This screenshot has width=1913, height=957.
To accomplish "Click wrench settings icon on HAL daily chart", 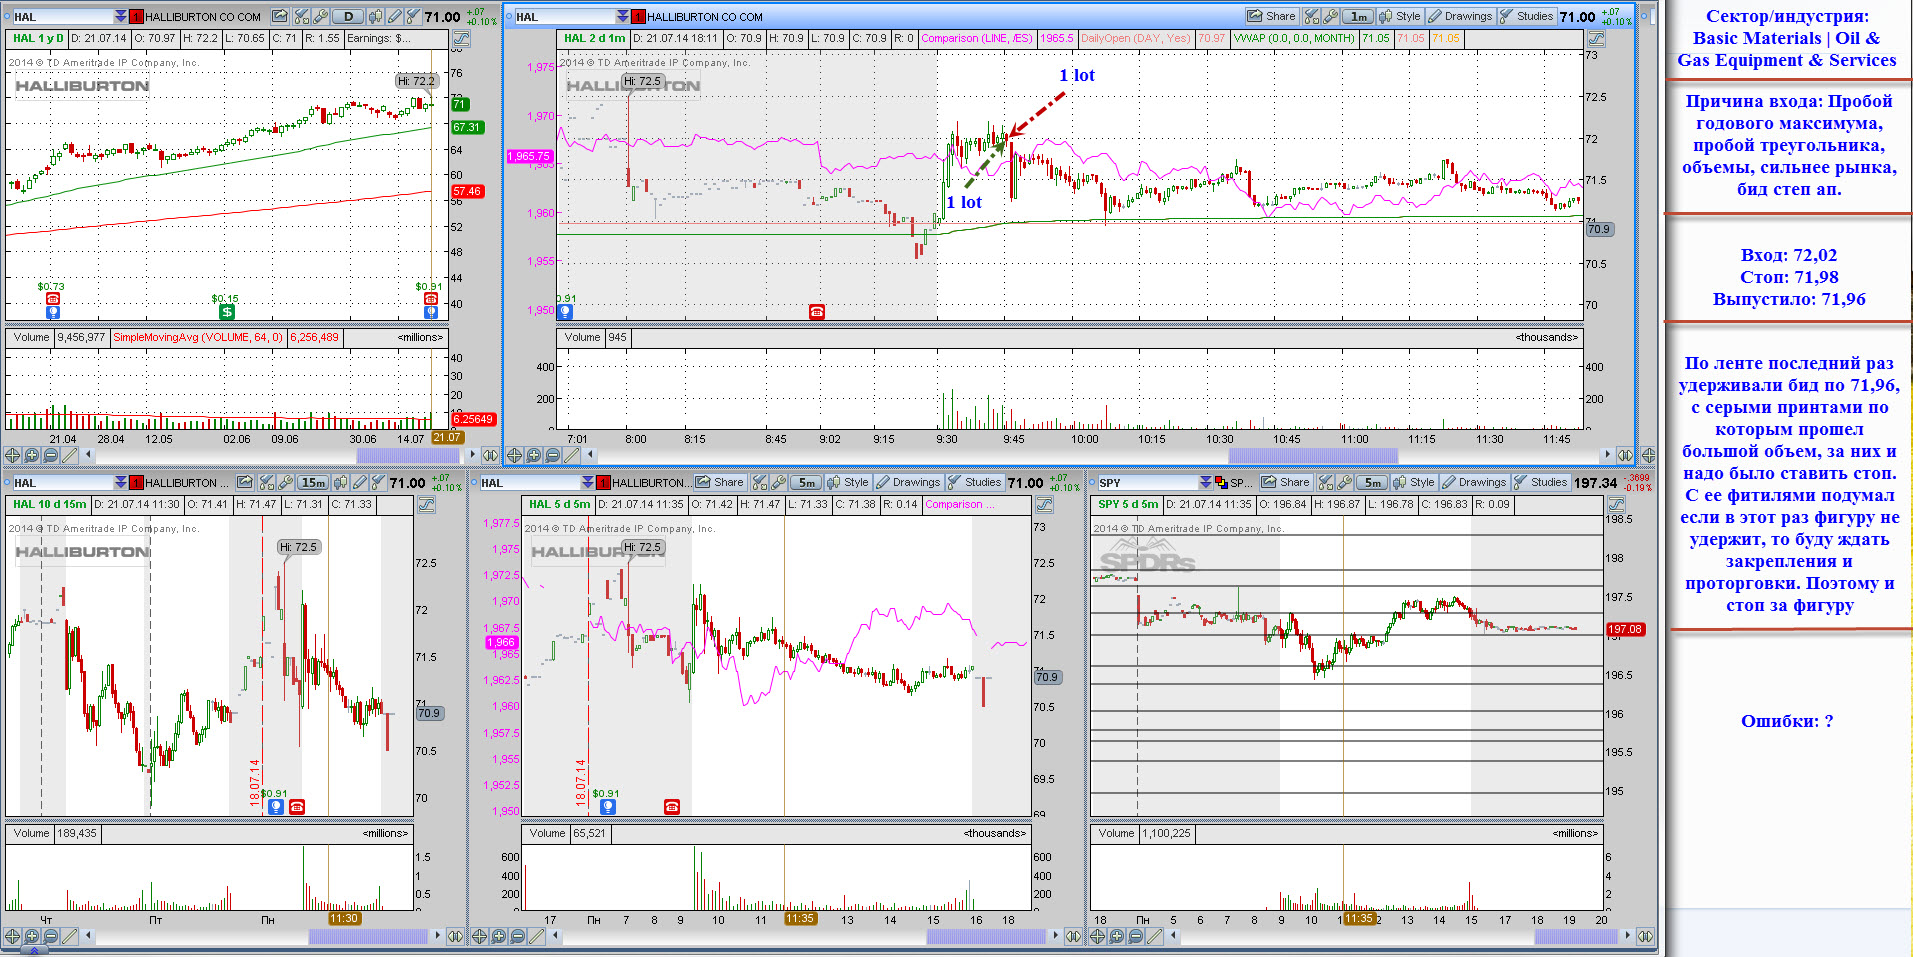I will point(320,16).
